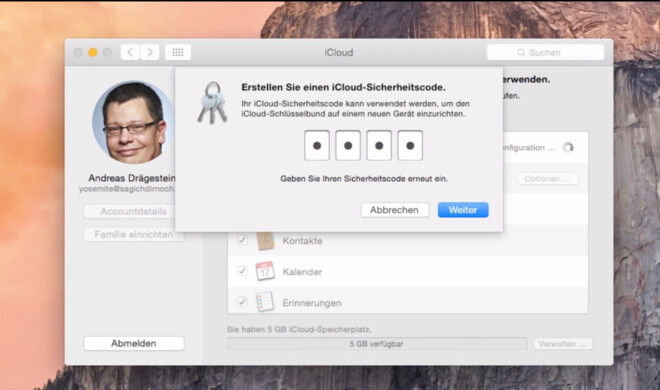This screenshot has width=660, height=390.
Task: Show all preferences grid icon
Action: click(178, 52)
